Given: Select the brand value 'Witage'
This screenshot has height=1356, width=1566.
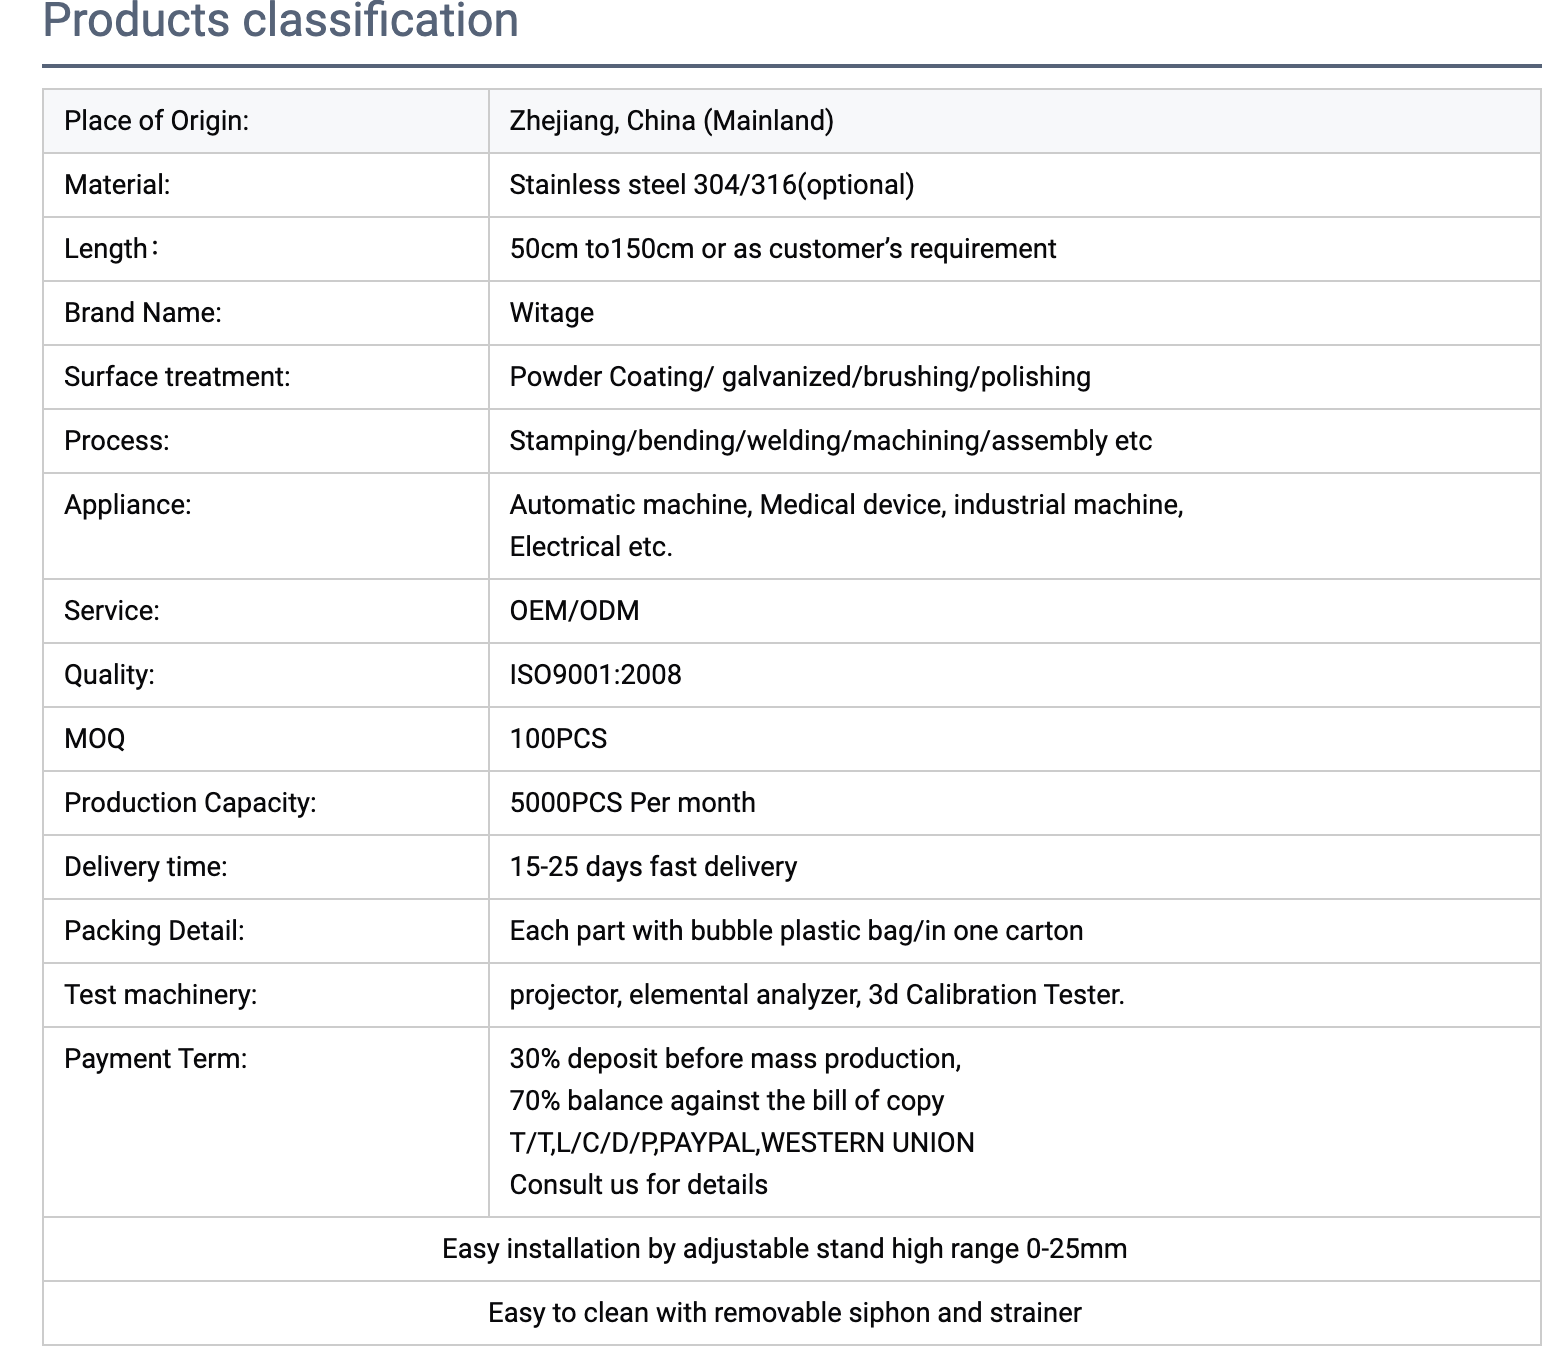Looking at the screenshot, I should [552, 313].
